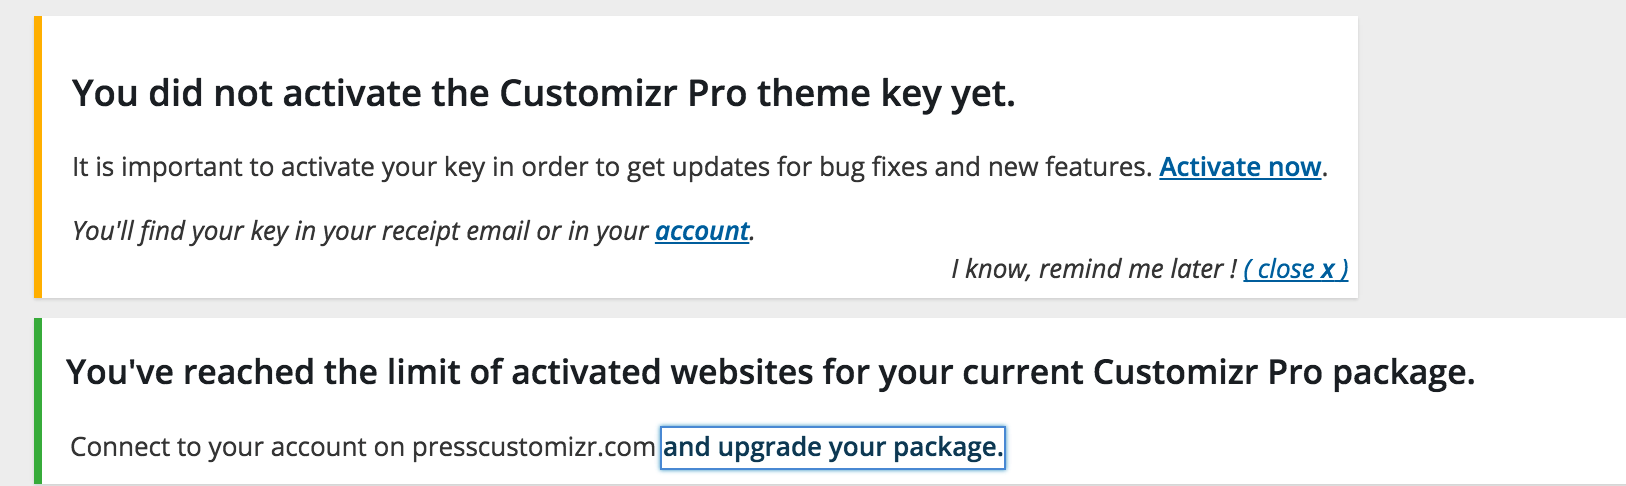Viewport: 1626px width, 486px height.
Task: Dismiss notice with "( close x )"
Action: (x=1295, y=269)
